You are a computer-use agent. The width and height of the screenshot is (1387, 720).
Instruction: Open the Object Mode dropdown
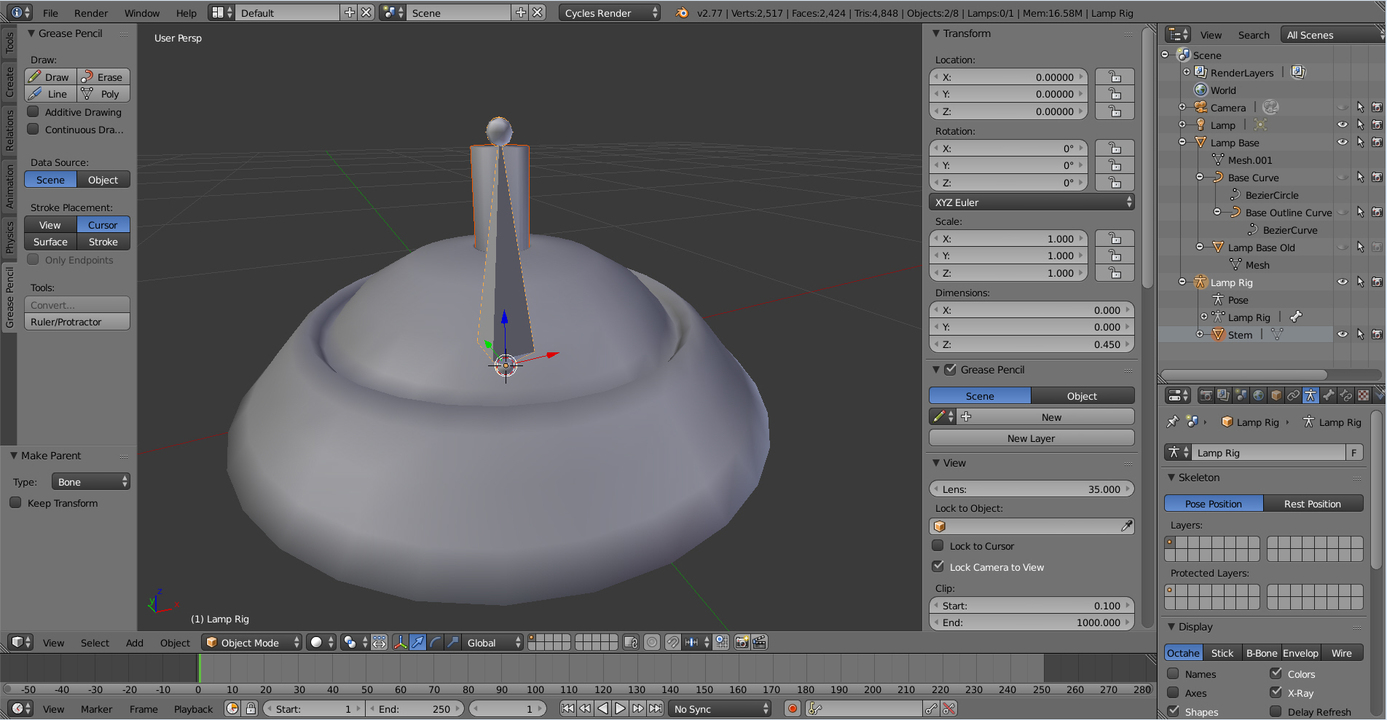click(252, 643)
